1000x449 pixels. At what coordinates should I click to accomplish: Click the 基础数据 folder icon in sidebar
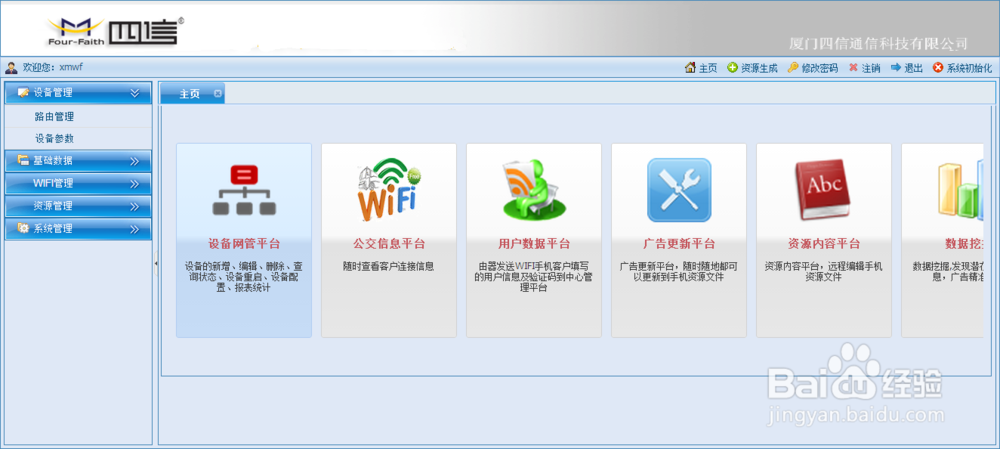point(23,160)
